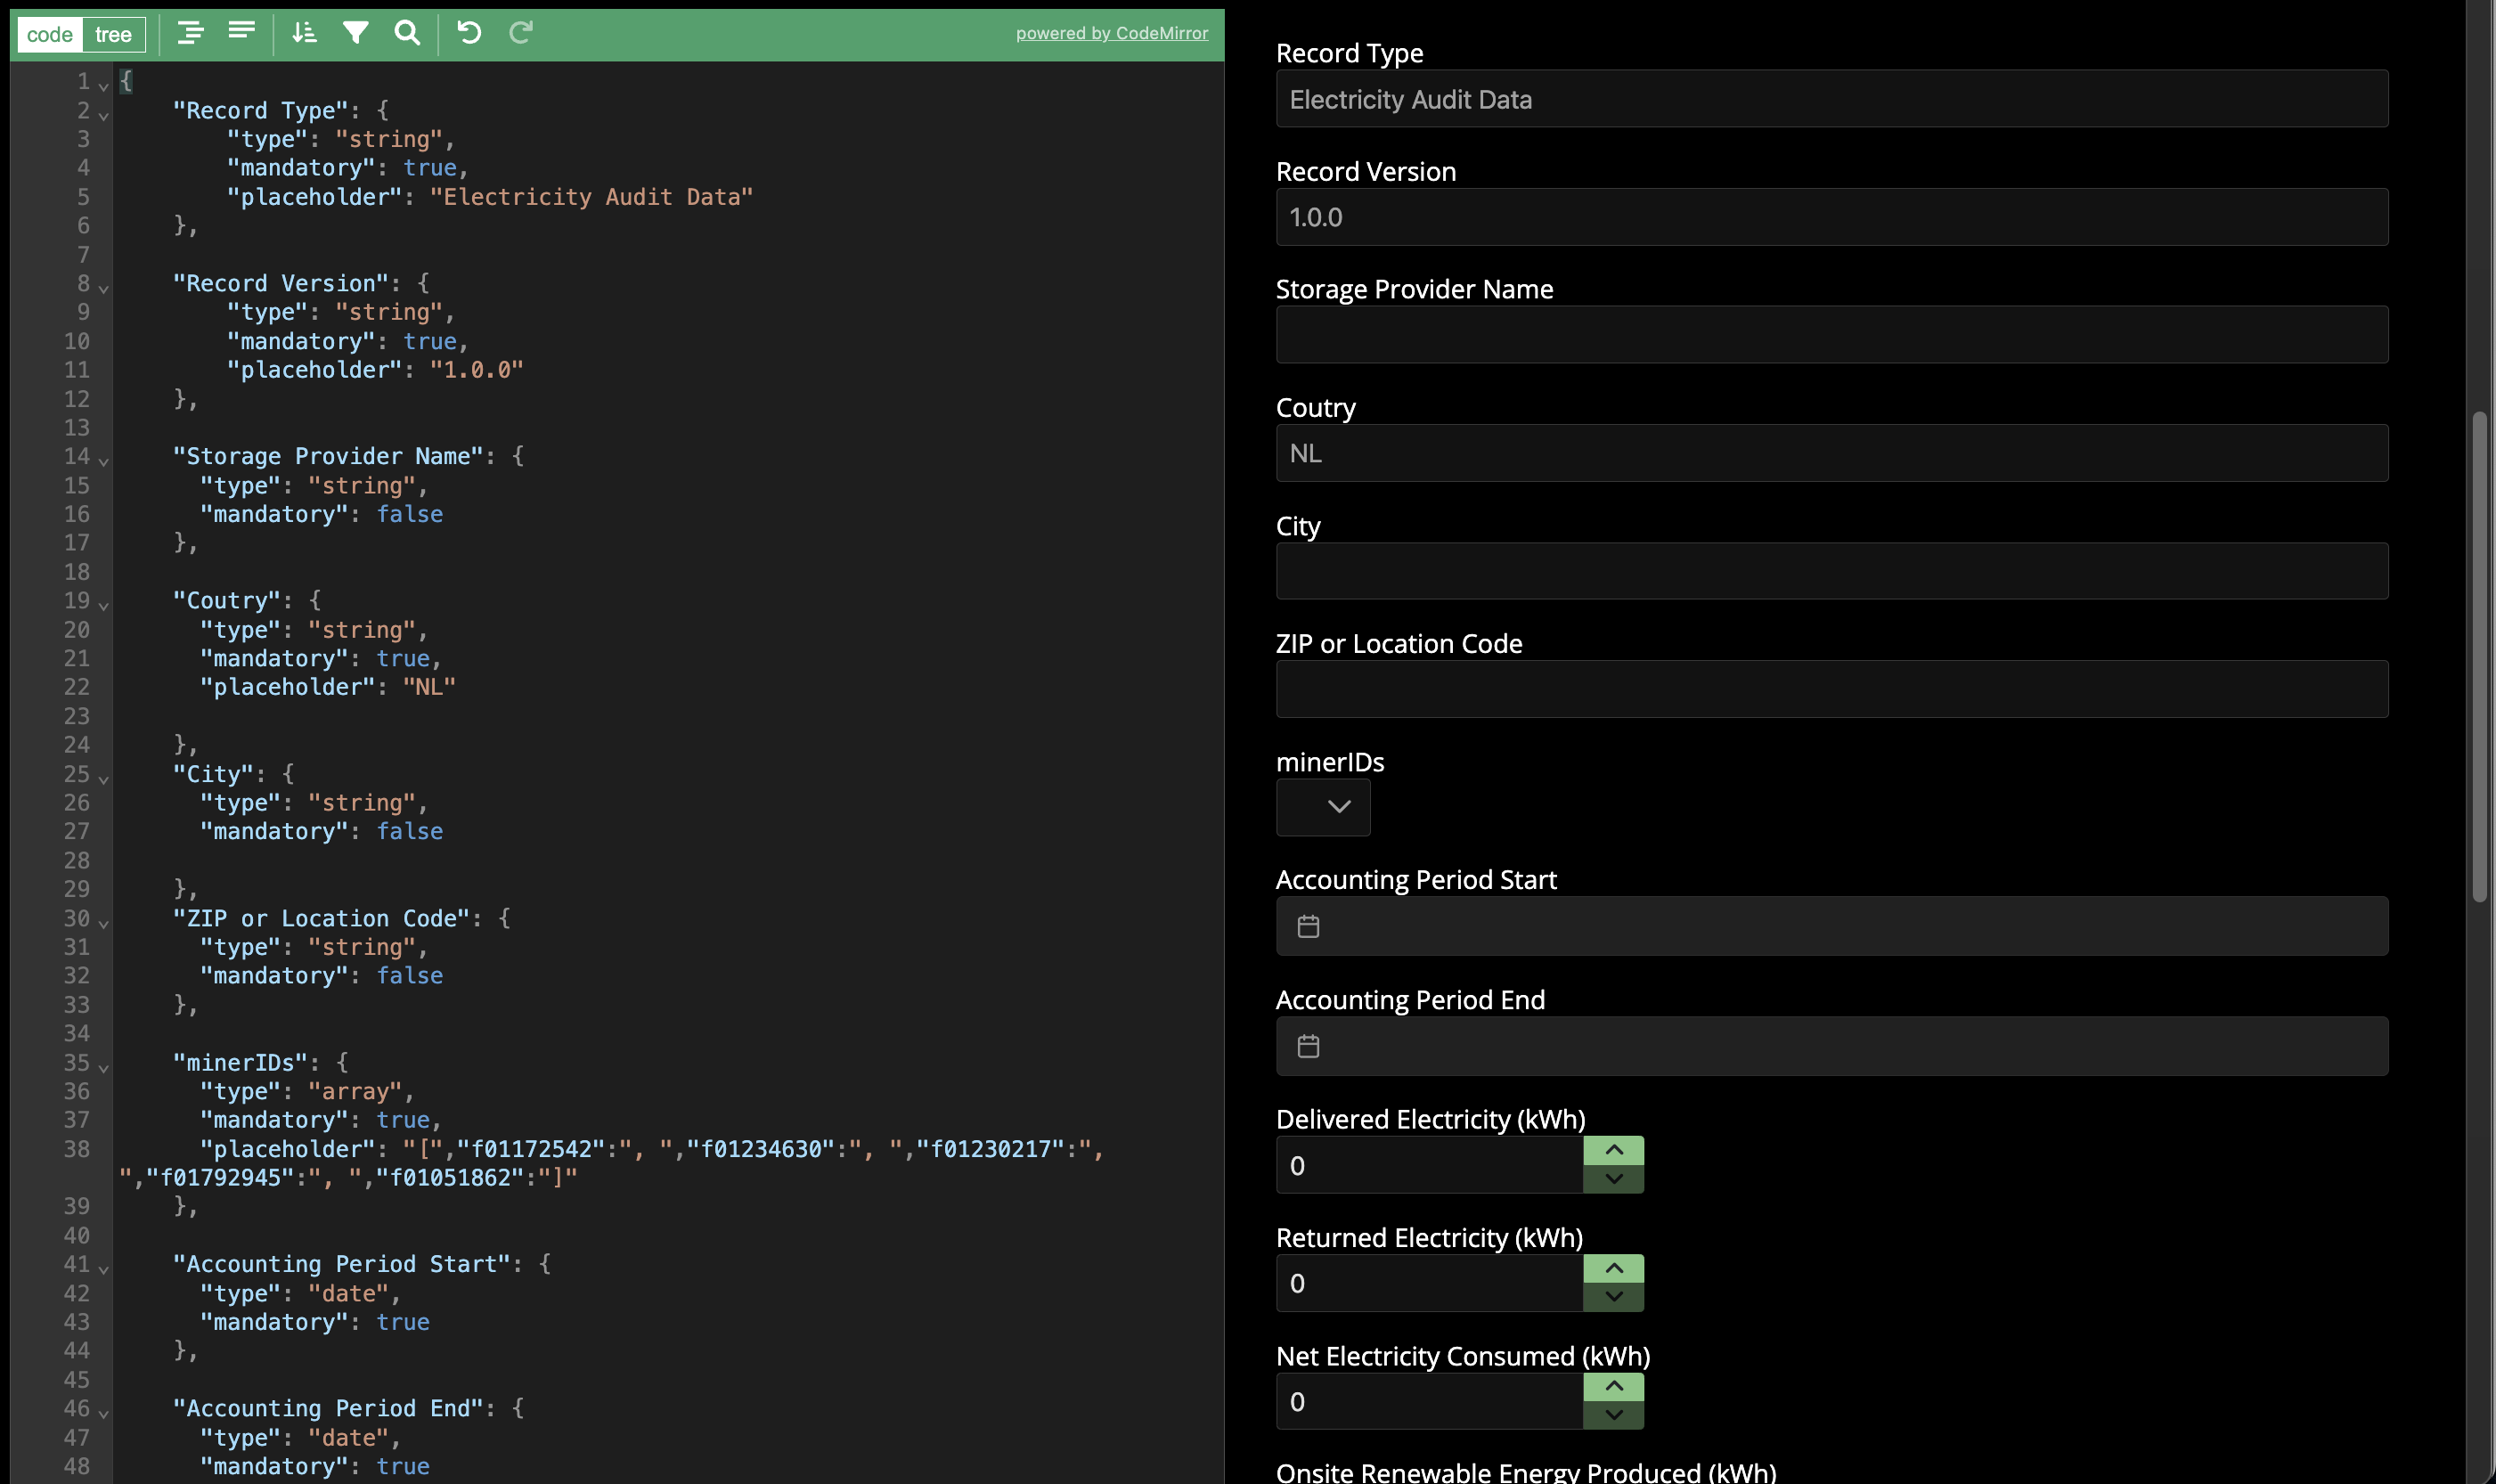2496x1484 pixels.
Task: Collapse the Record Type node on line 2
Action: (104, 115)
